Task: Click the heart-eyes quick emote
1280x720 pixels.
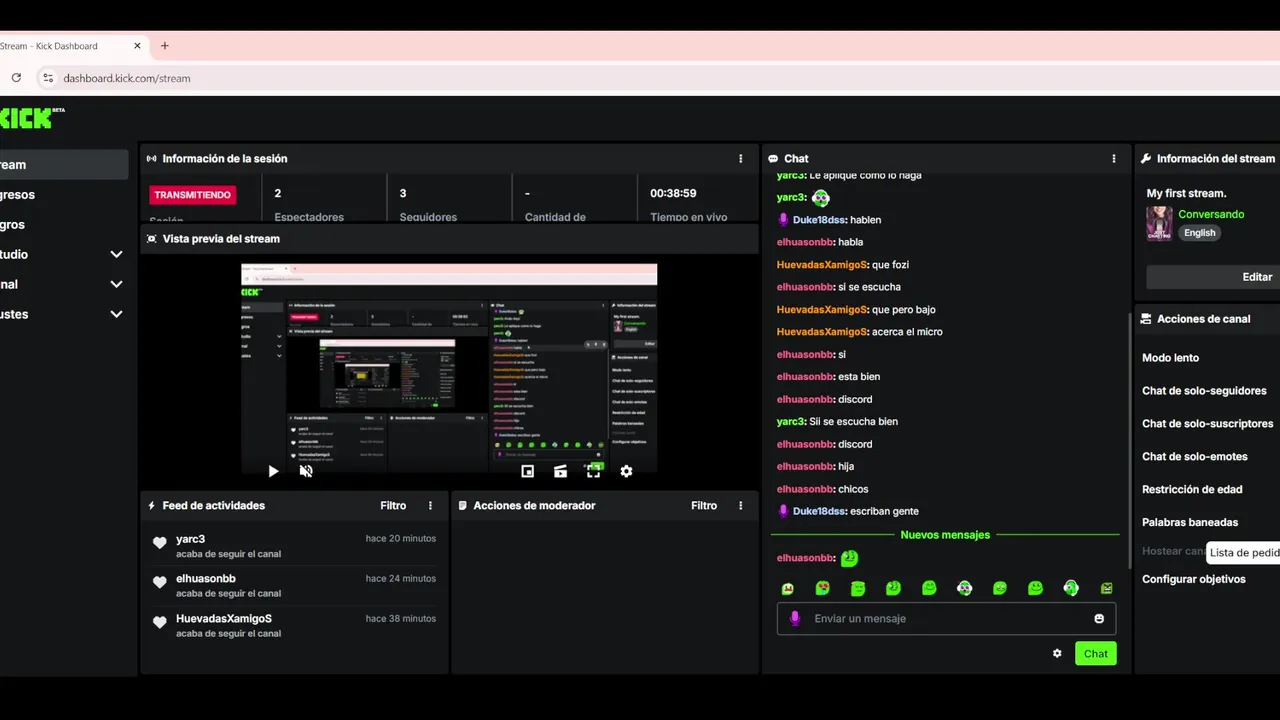Action: click(x=823, y=588)
